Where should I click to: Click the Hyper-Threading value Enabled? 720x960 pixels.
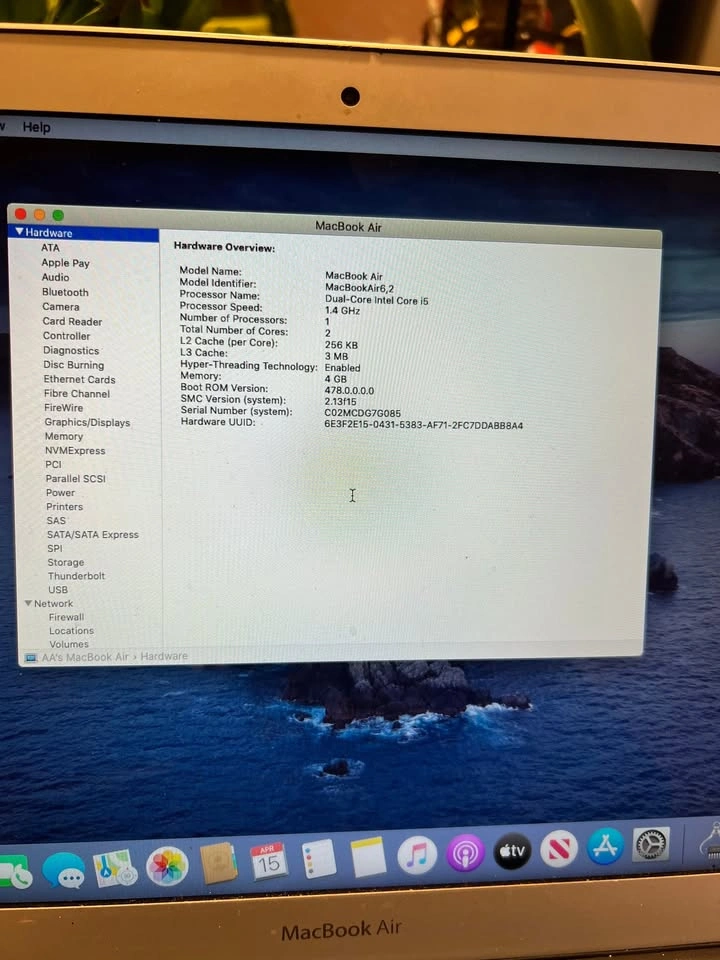tap(342, 368)
